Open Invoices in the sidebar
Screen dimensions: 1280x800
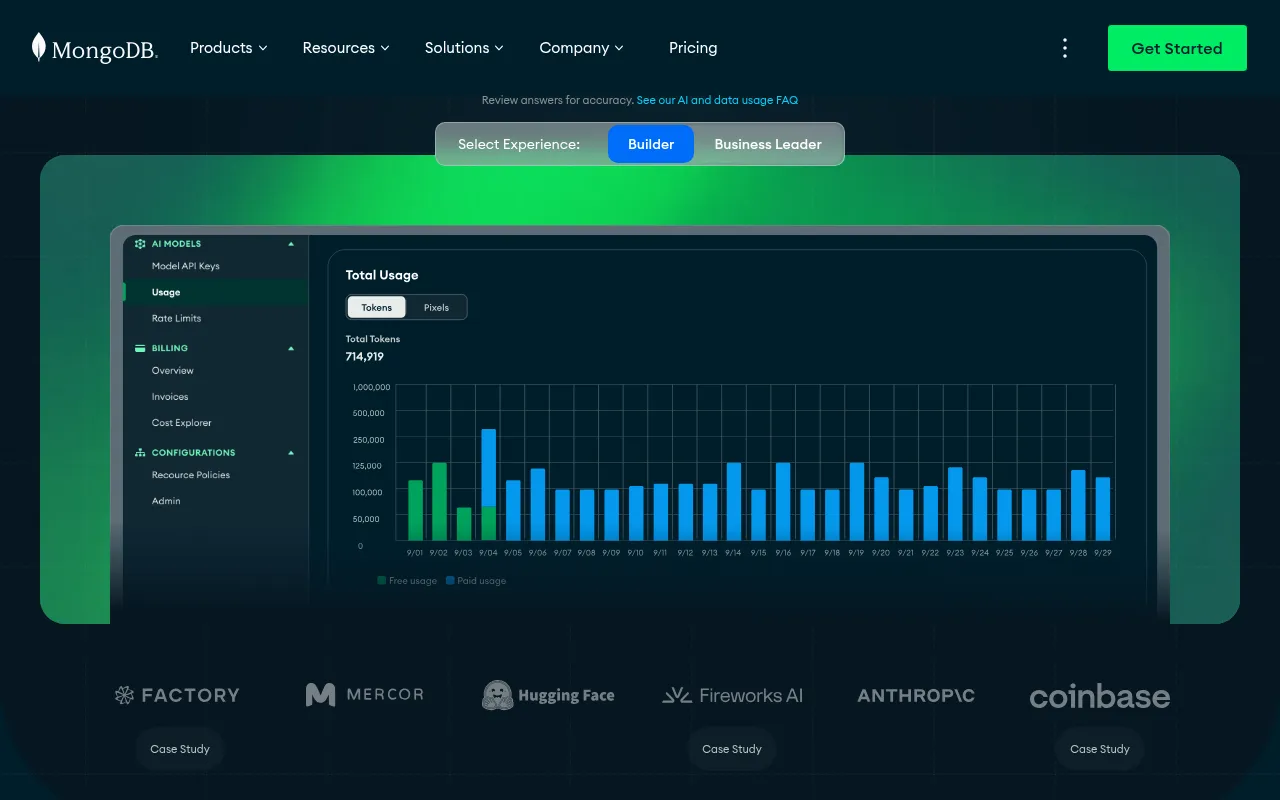pos(170,396)
